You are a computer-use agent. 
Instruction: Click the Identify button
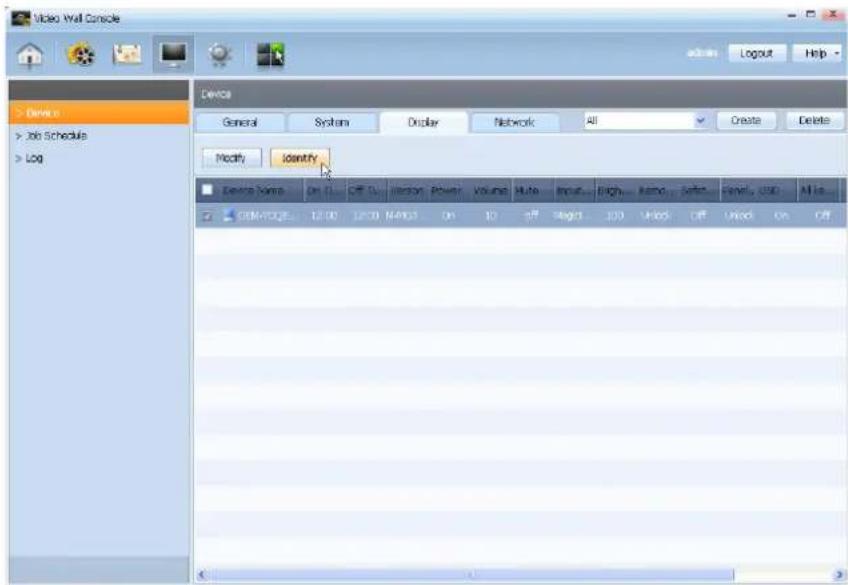(300, 158)
